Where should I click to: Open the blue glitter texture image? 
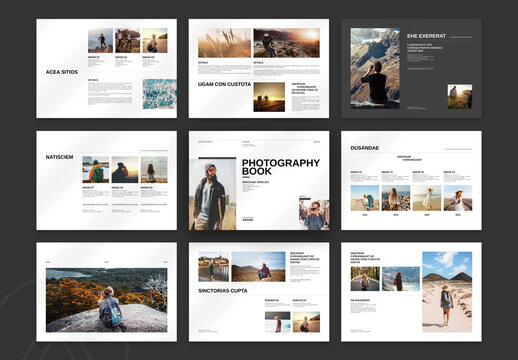coord(160,94)
